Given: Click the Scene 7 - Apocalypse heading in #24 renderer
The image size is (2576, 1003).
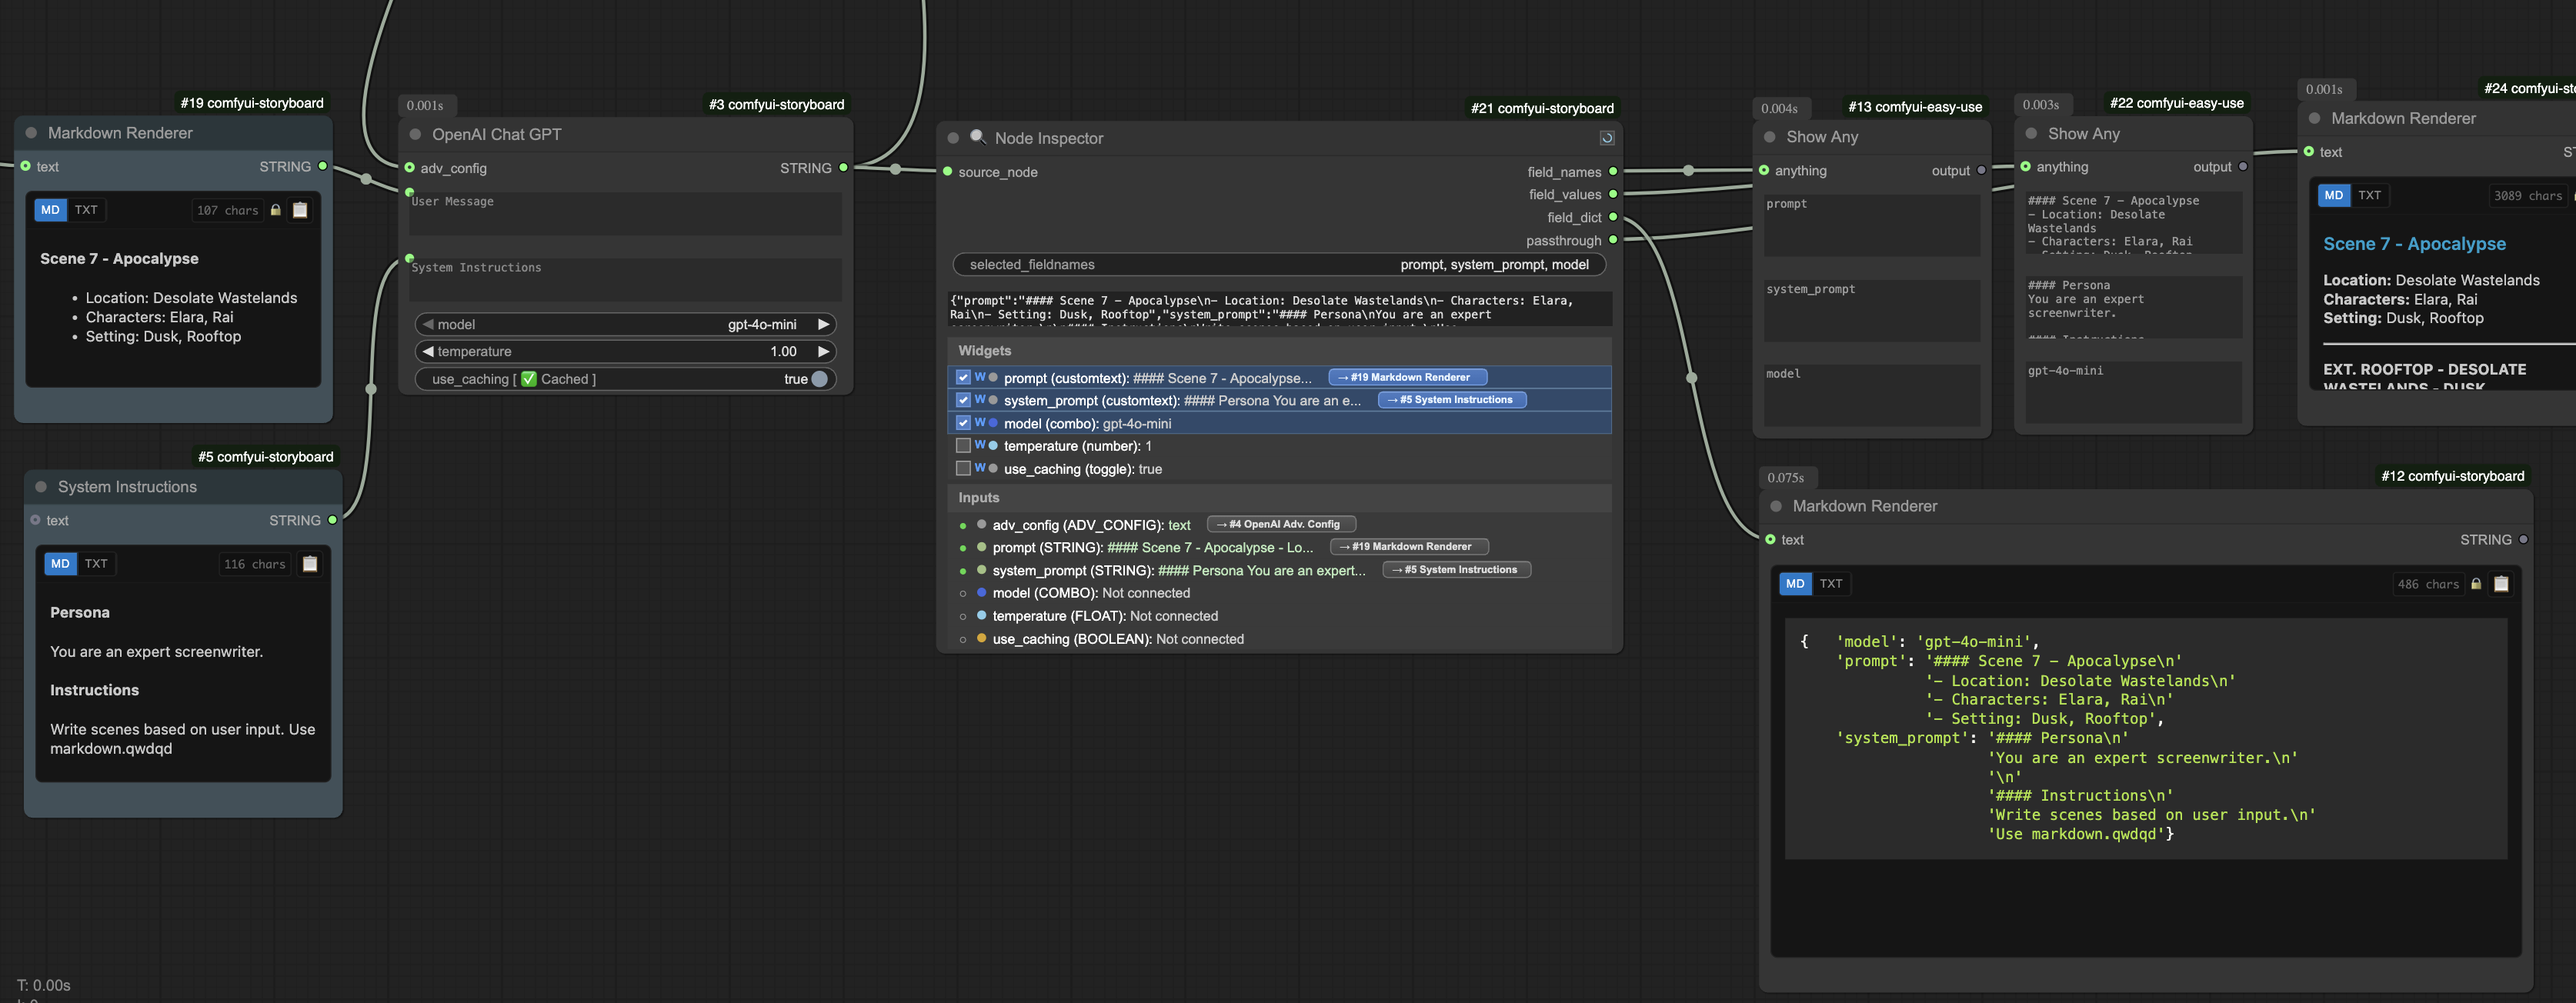Looking at the screenshot, I should pyautogui.click(x=2414, y=244).
